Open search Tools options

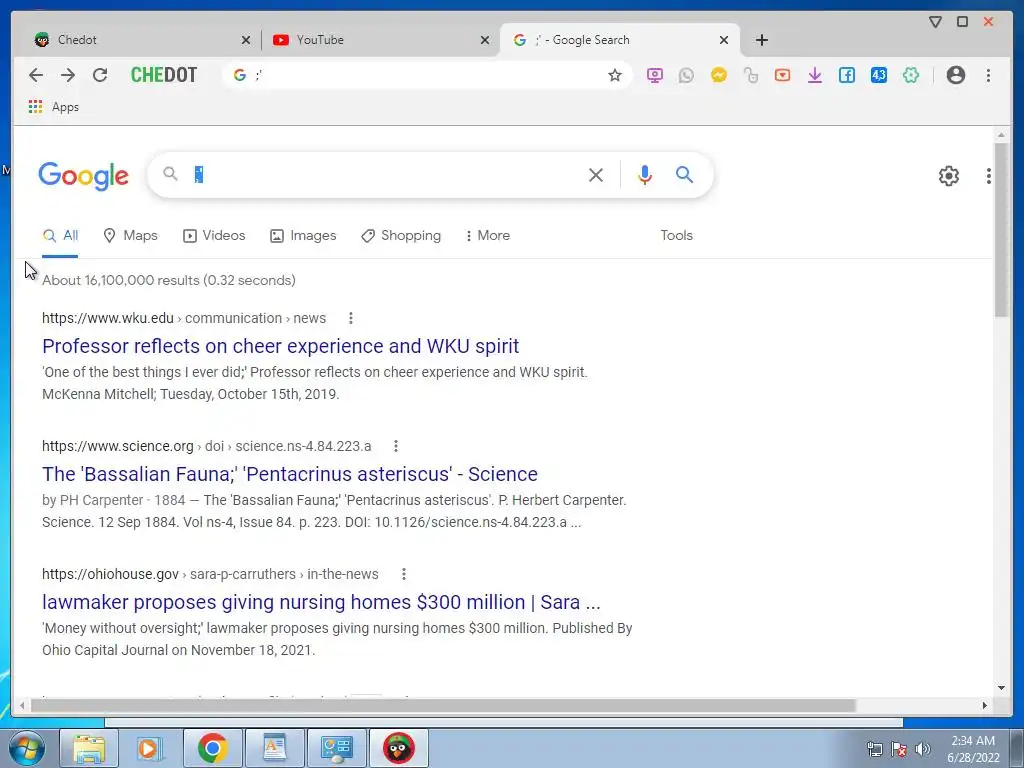point(677,236)
